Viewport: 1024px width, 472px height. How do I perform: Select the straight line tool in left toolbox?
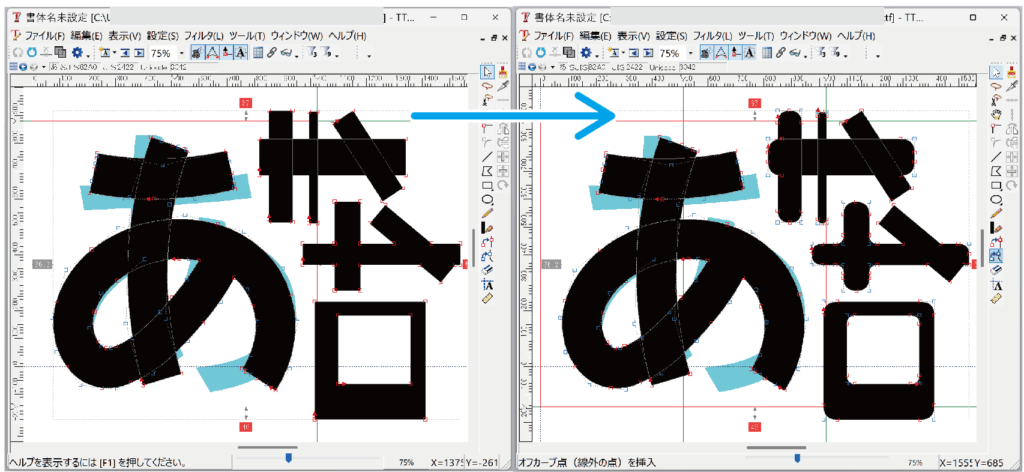pos(487,157)
